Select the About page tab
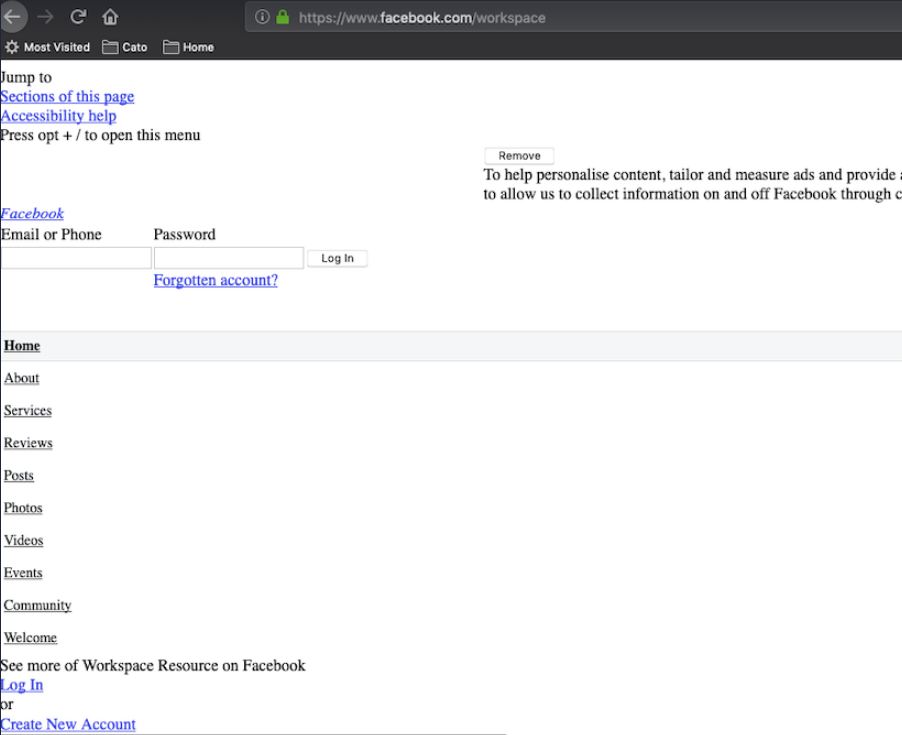 tap(21, 378)
